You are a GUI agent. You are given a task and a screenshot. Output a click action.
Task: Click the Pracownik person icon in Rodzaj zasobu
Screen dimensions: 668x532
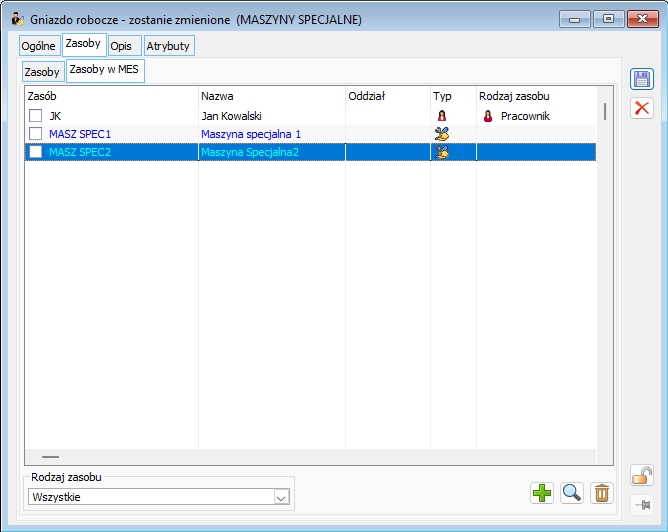pyautogui.click(x=488, y=116)
